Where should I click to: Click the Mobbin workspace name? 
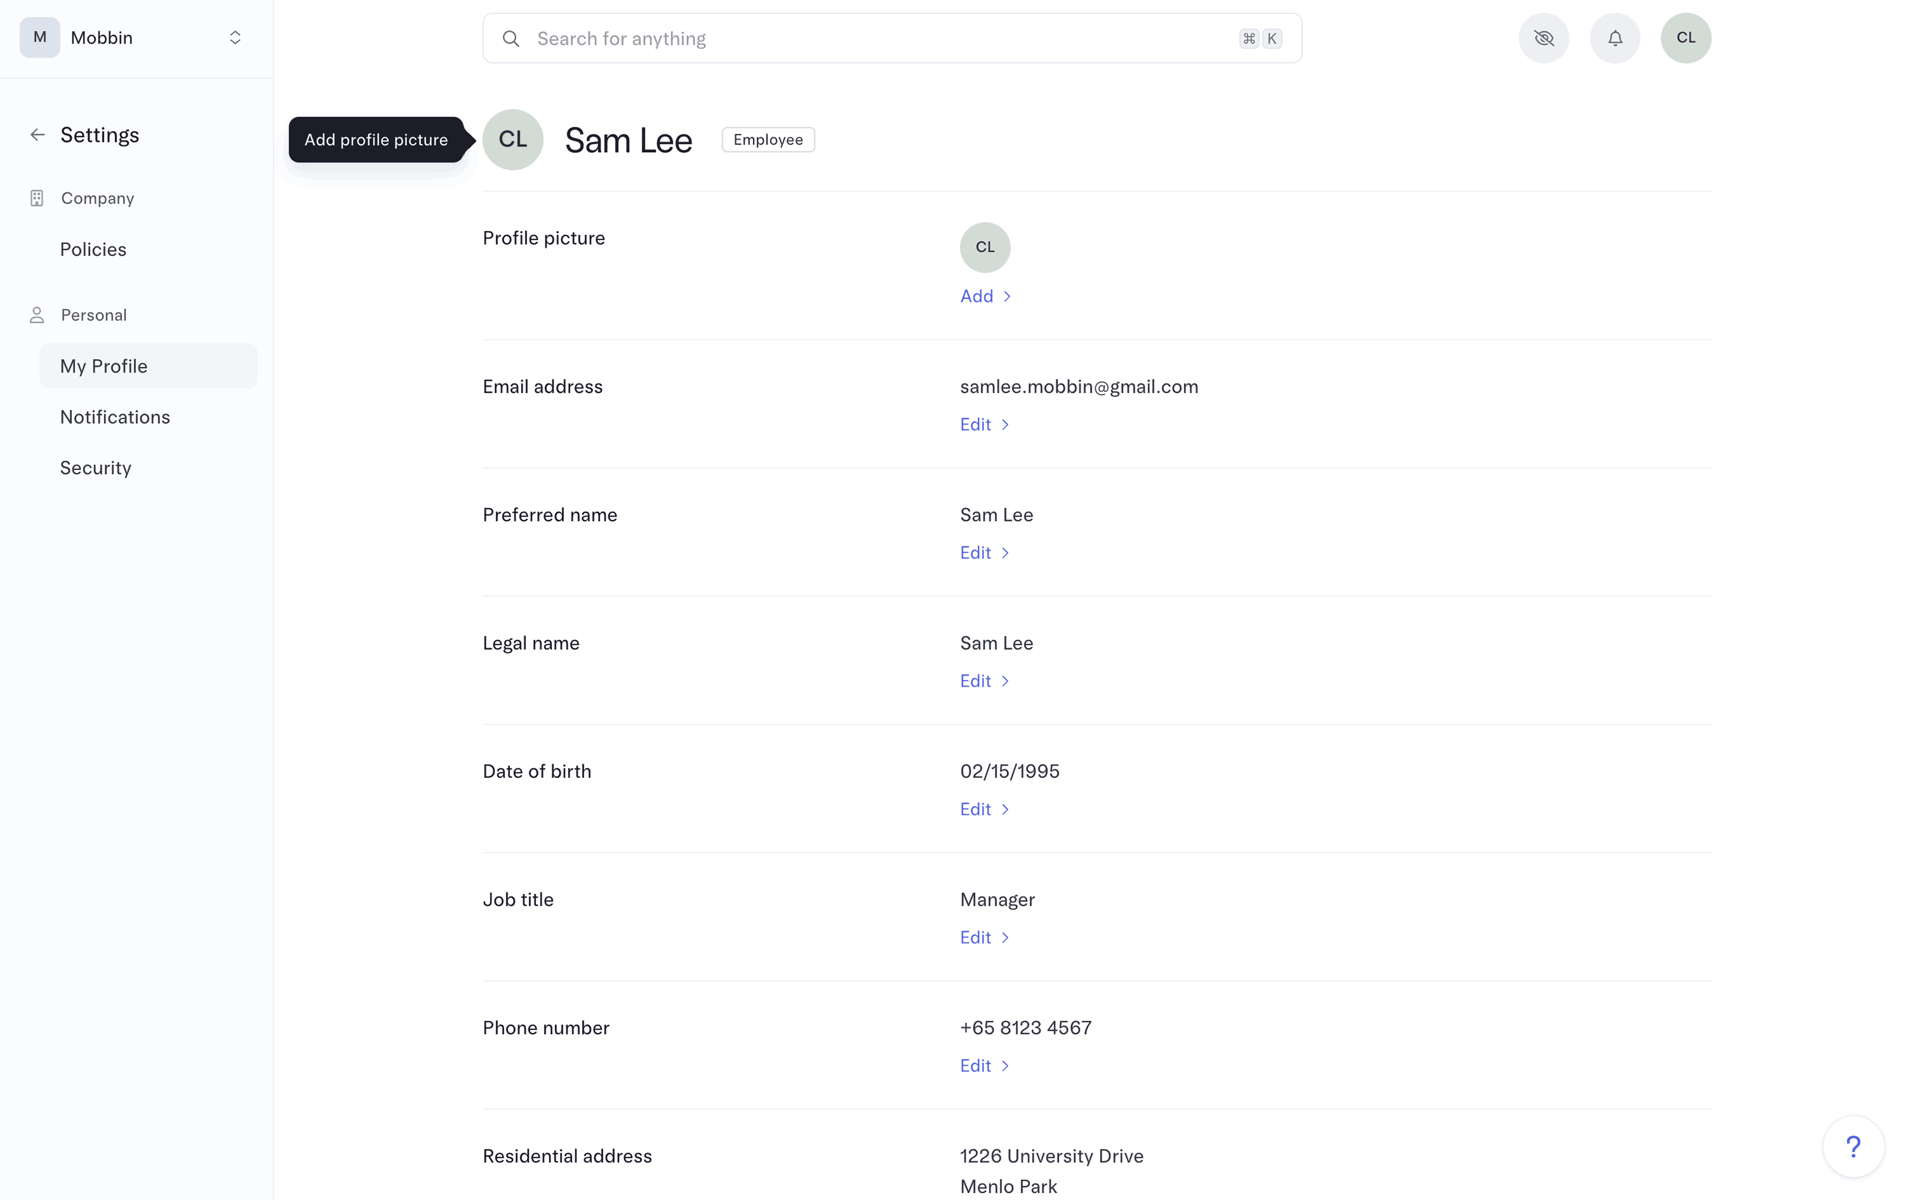point(102,38)
